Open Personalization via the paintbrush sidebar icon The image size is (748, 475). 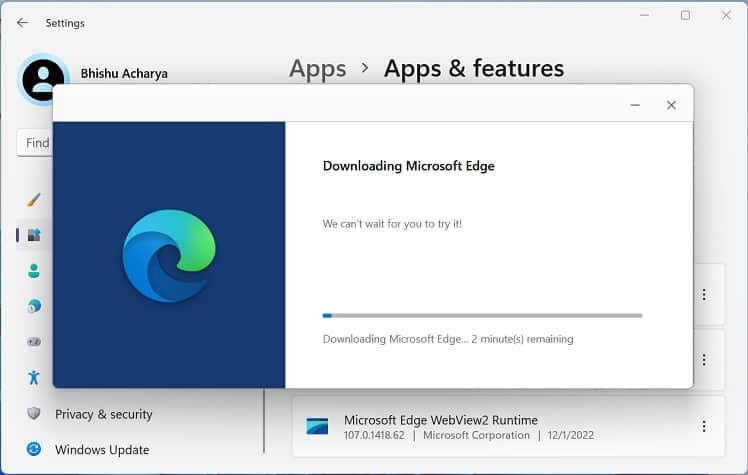pyautogui.click(x=33, y=199)
